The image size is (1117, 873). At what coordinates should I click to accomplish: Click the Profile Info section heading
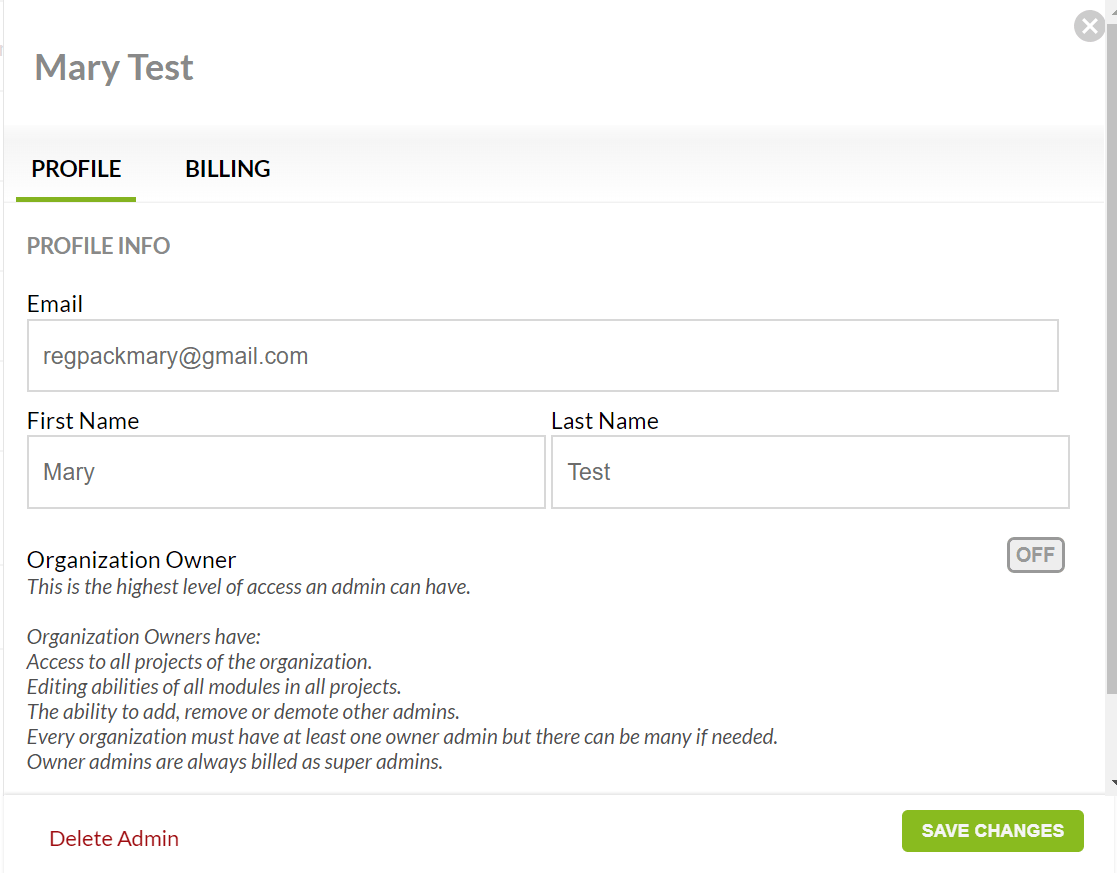(x=98, y=246)
